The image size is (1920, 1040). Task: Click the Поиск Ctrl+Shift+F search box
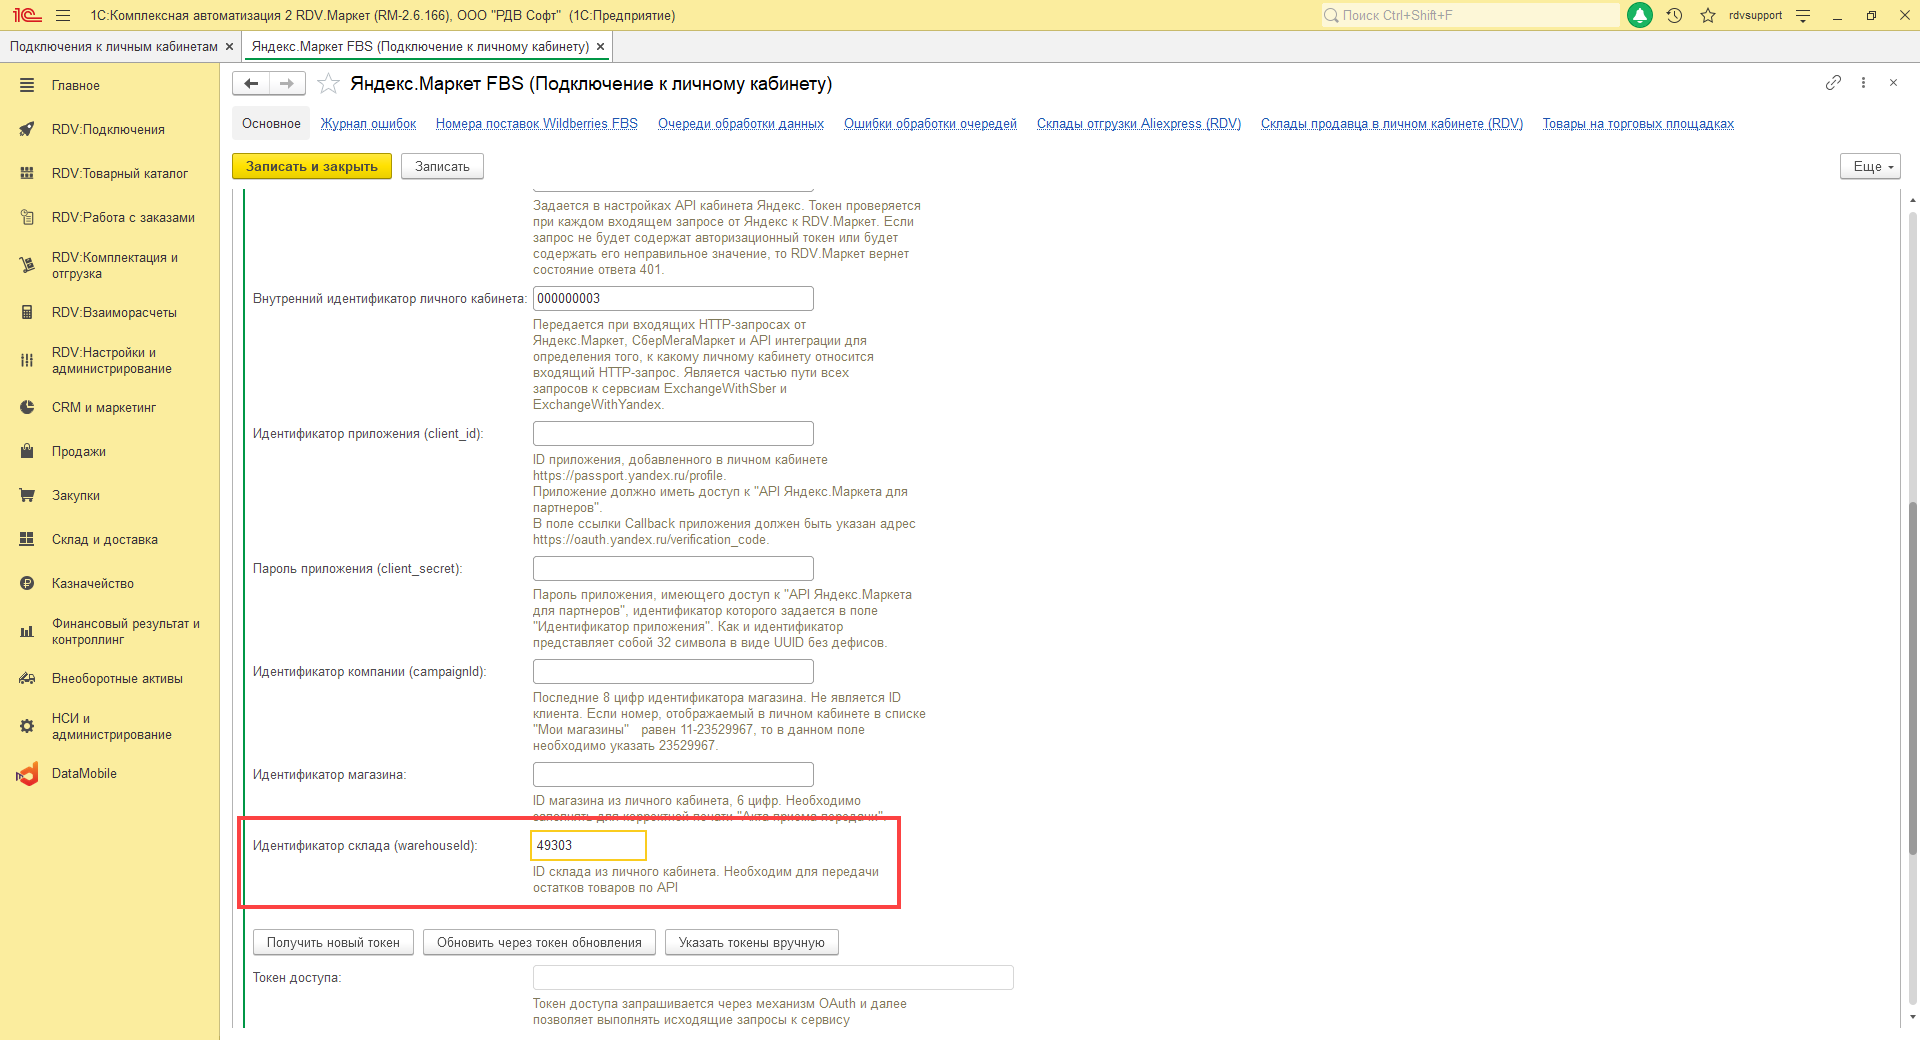tap(1470, 15)
